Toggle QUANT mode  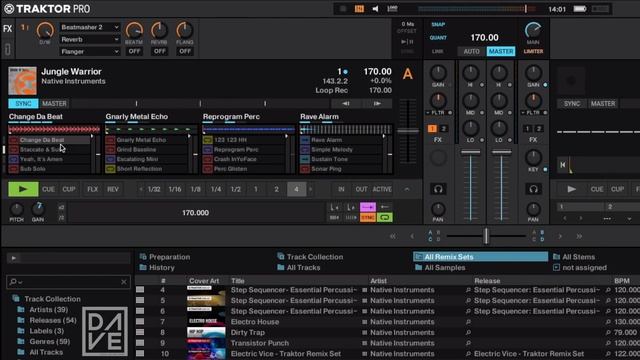(x=438, y=38)
